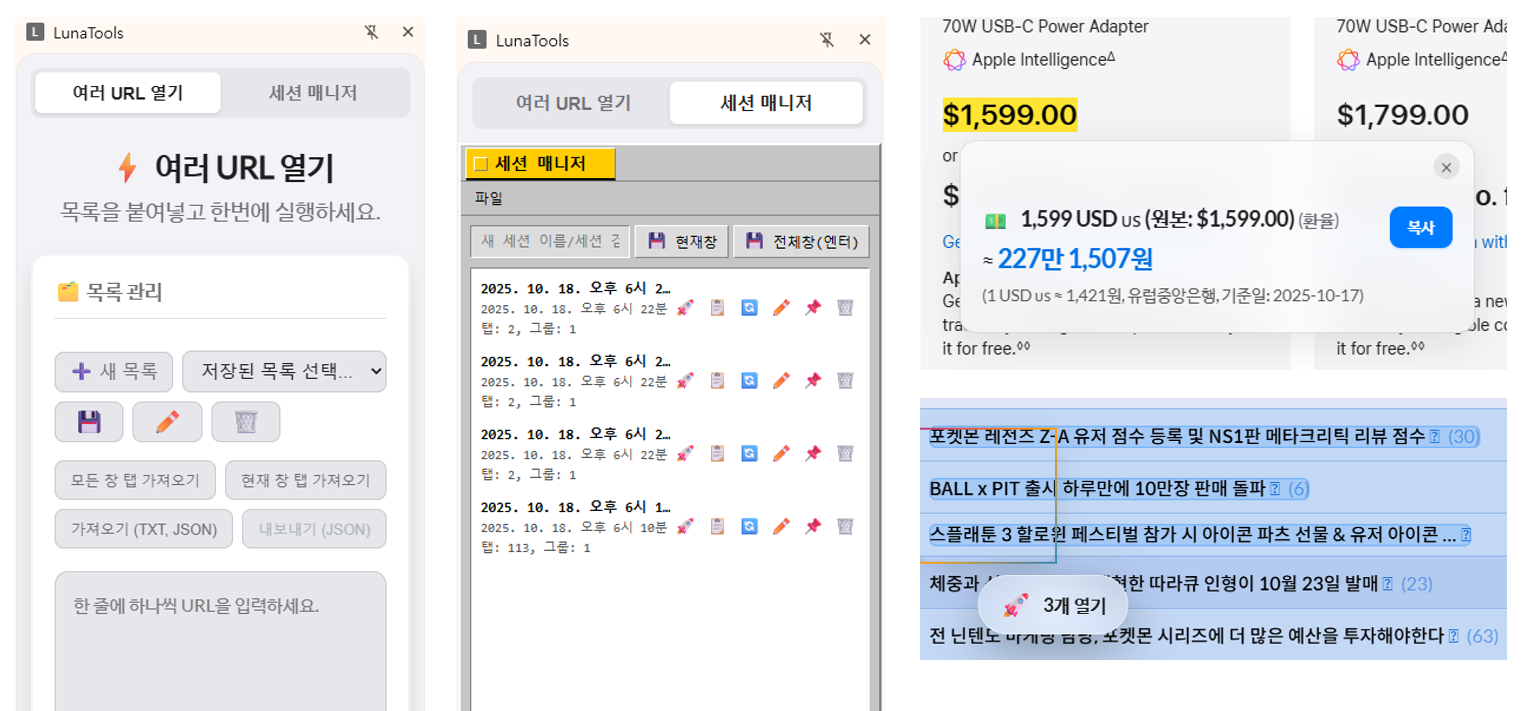The width and height of the screenshot is (1532, 711).
Task: Save all windows with 전체창(엔터) button
Action: (x=802, y=241)
